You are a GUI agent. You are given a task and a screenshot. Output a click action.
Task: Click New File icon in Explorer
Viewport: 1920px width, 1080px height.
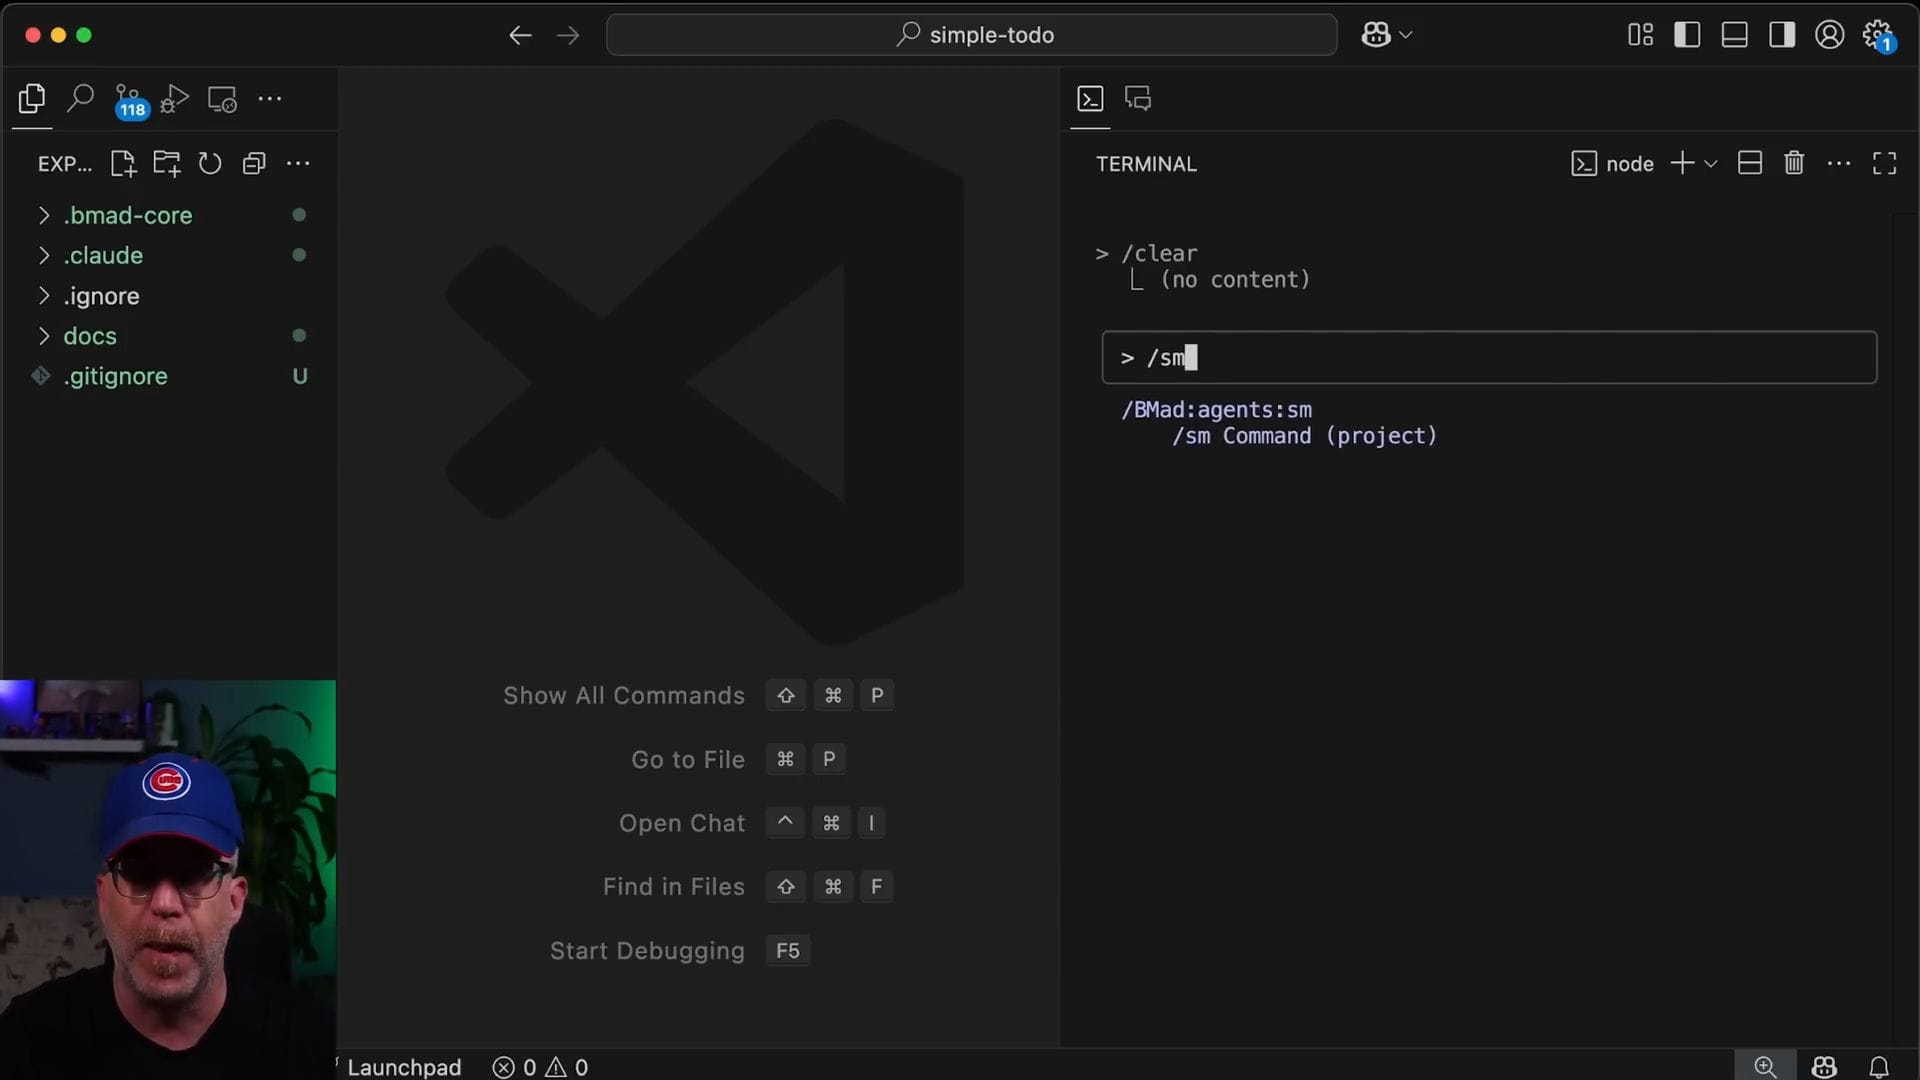(x=123, y=164)
